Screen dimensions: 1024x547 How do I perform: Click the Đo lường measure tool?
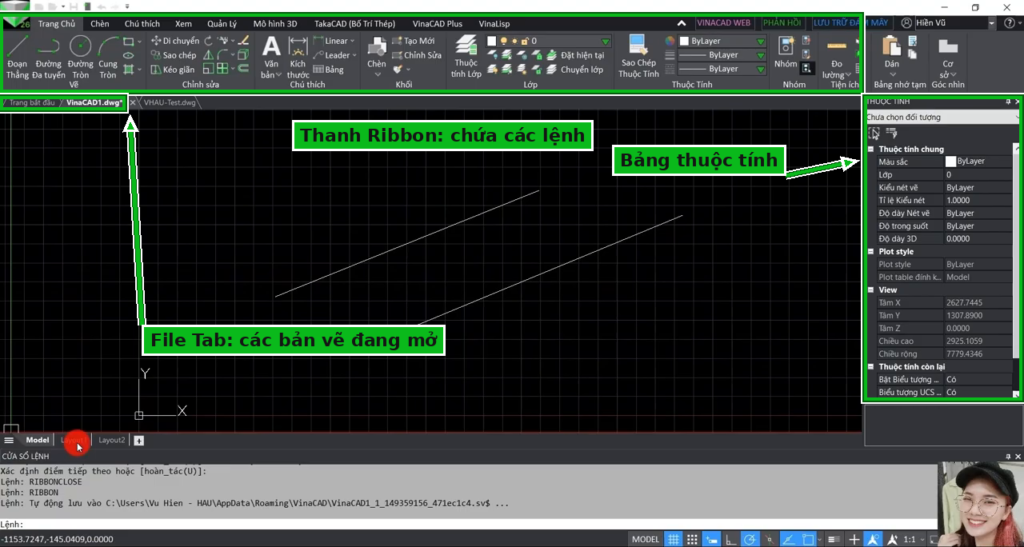[837, 57]
